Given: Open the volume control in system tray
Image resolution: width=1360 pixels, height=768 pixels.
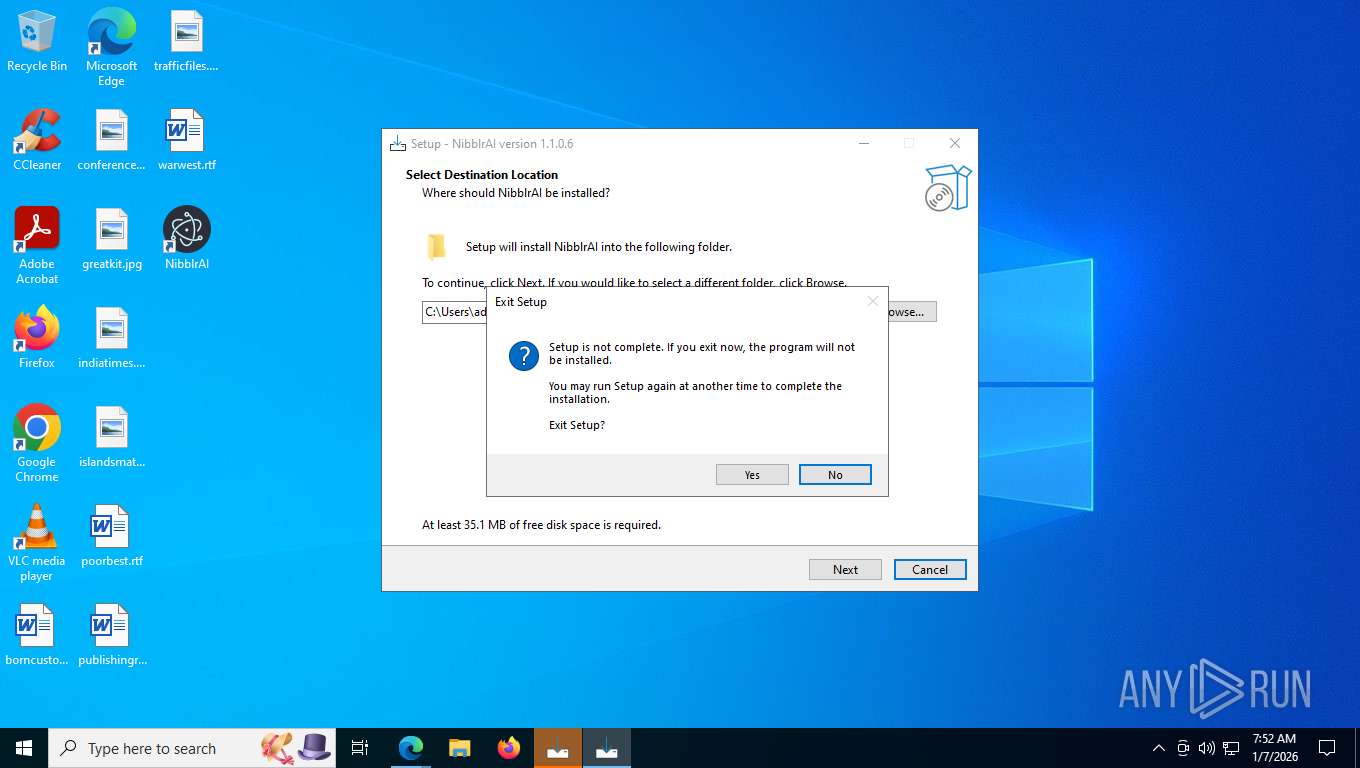Looking at the screenshot, I should [1207, 748].
